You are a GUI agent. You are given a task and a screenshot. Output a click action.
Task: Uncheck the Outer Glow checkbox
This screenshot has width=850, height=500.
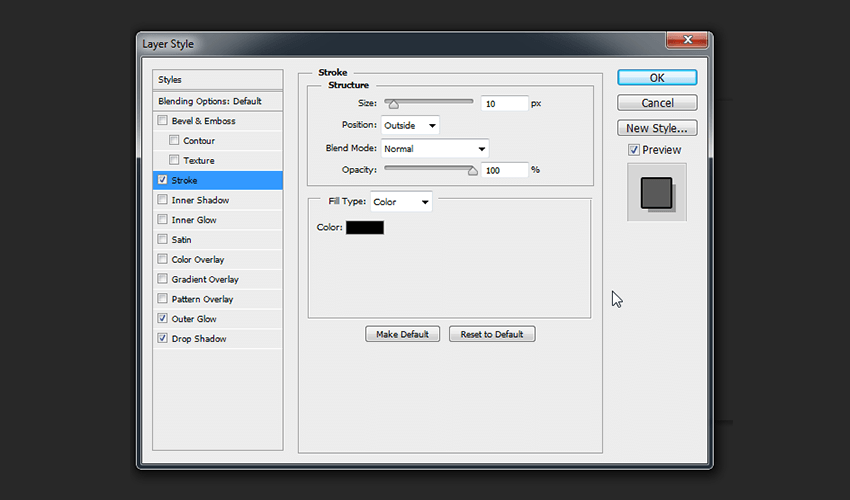pyautogui.click(x=162, y=318)
